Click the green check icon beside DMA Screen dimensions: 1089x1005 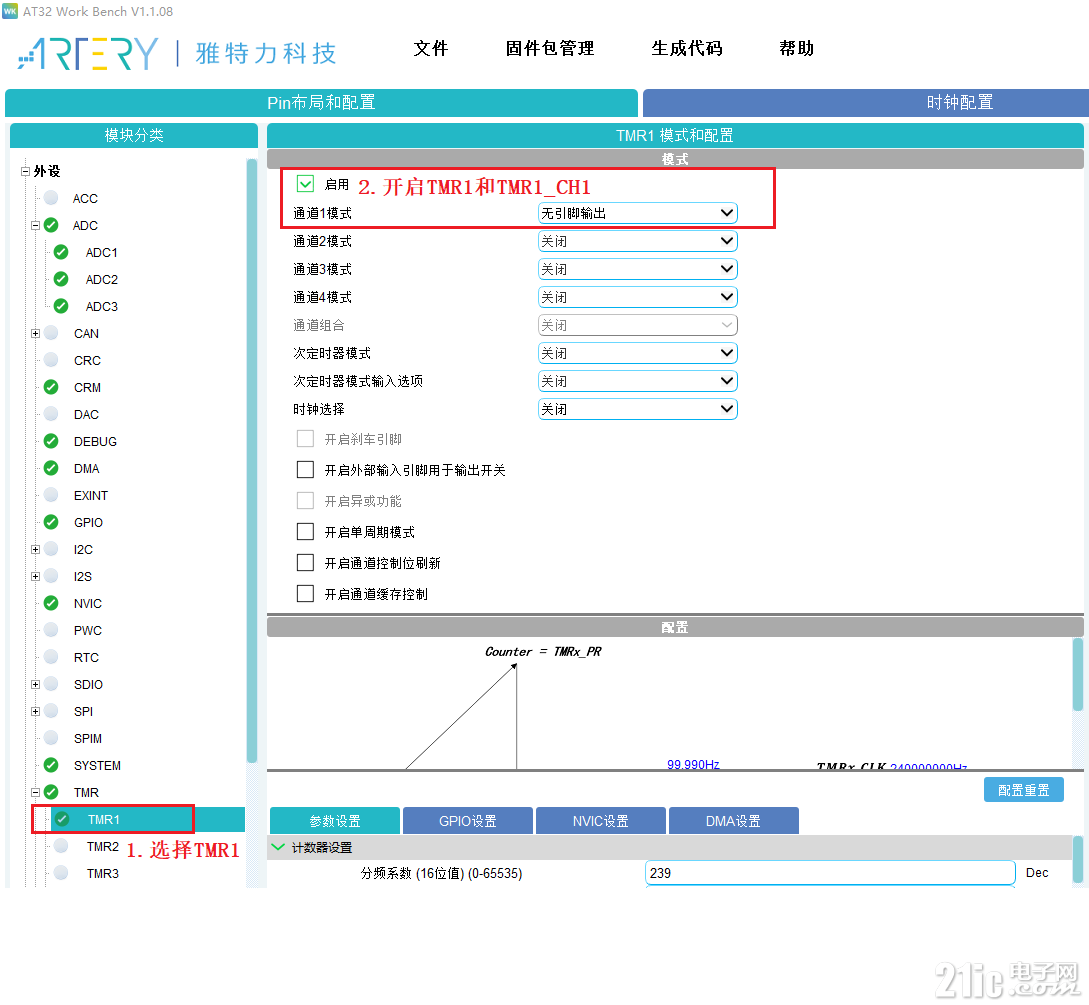click(x=51, y=468)
